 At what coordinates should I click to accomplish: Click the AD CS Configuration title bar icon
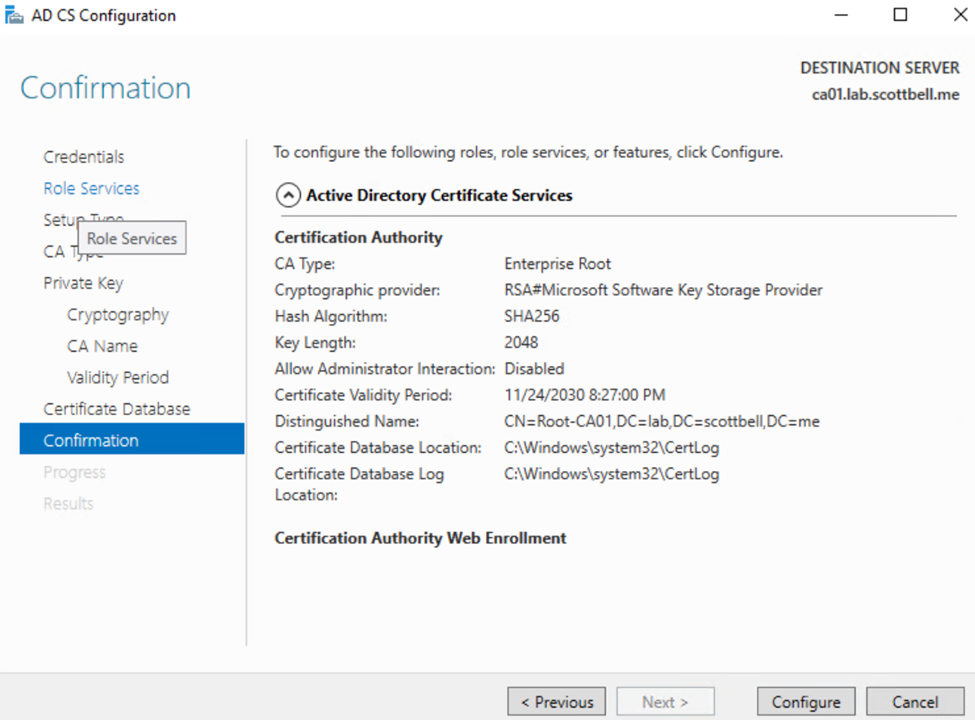point(14,15)
